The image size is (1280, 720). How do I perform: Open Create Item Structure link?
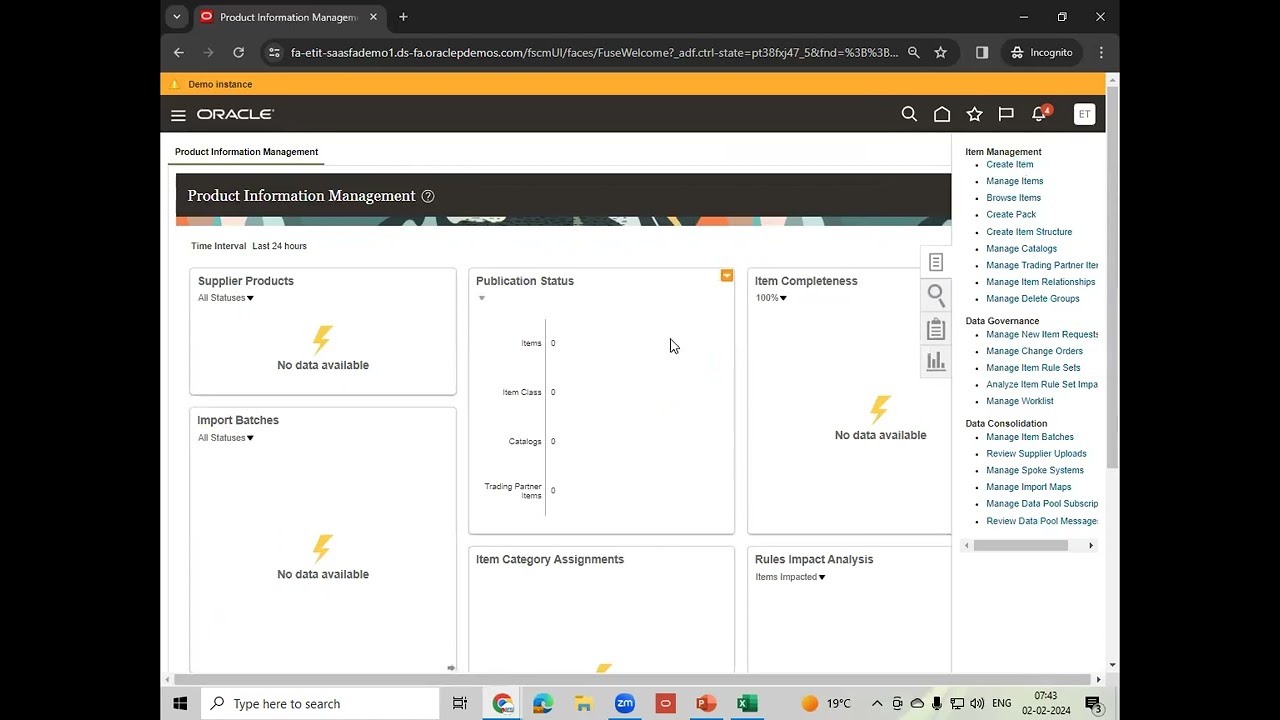click(1029, 232)
